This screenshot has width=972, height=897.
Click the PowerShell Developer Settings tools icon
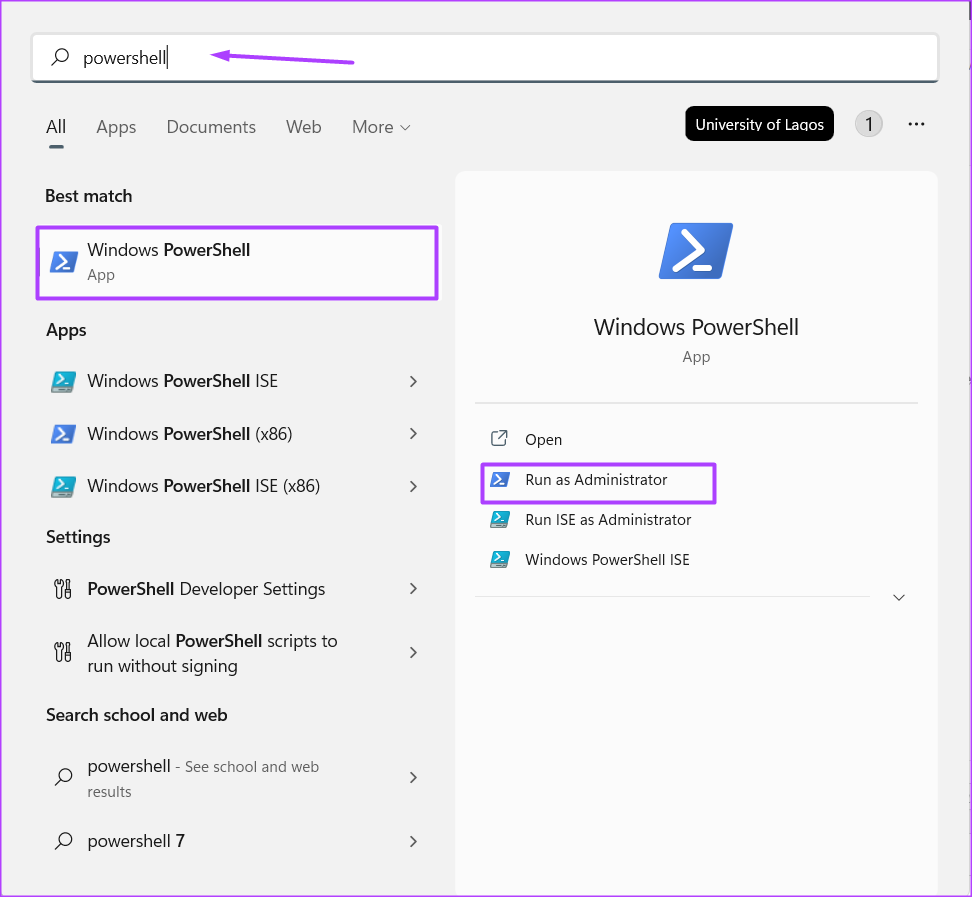(x=63, y=589)
